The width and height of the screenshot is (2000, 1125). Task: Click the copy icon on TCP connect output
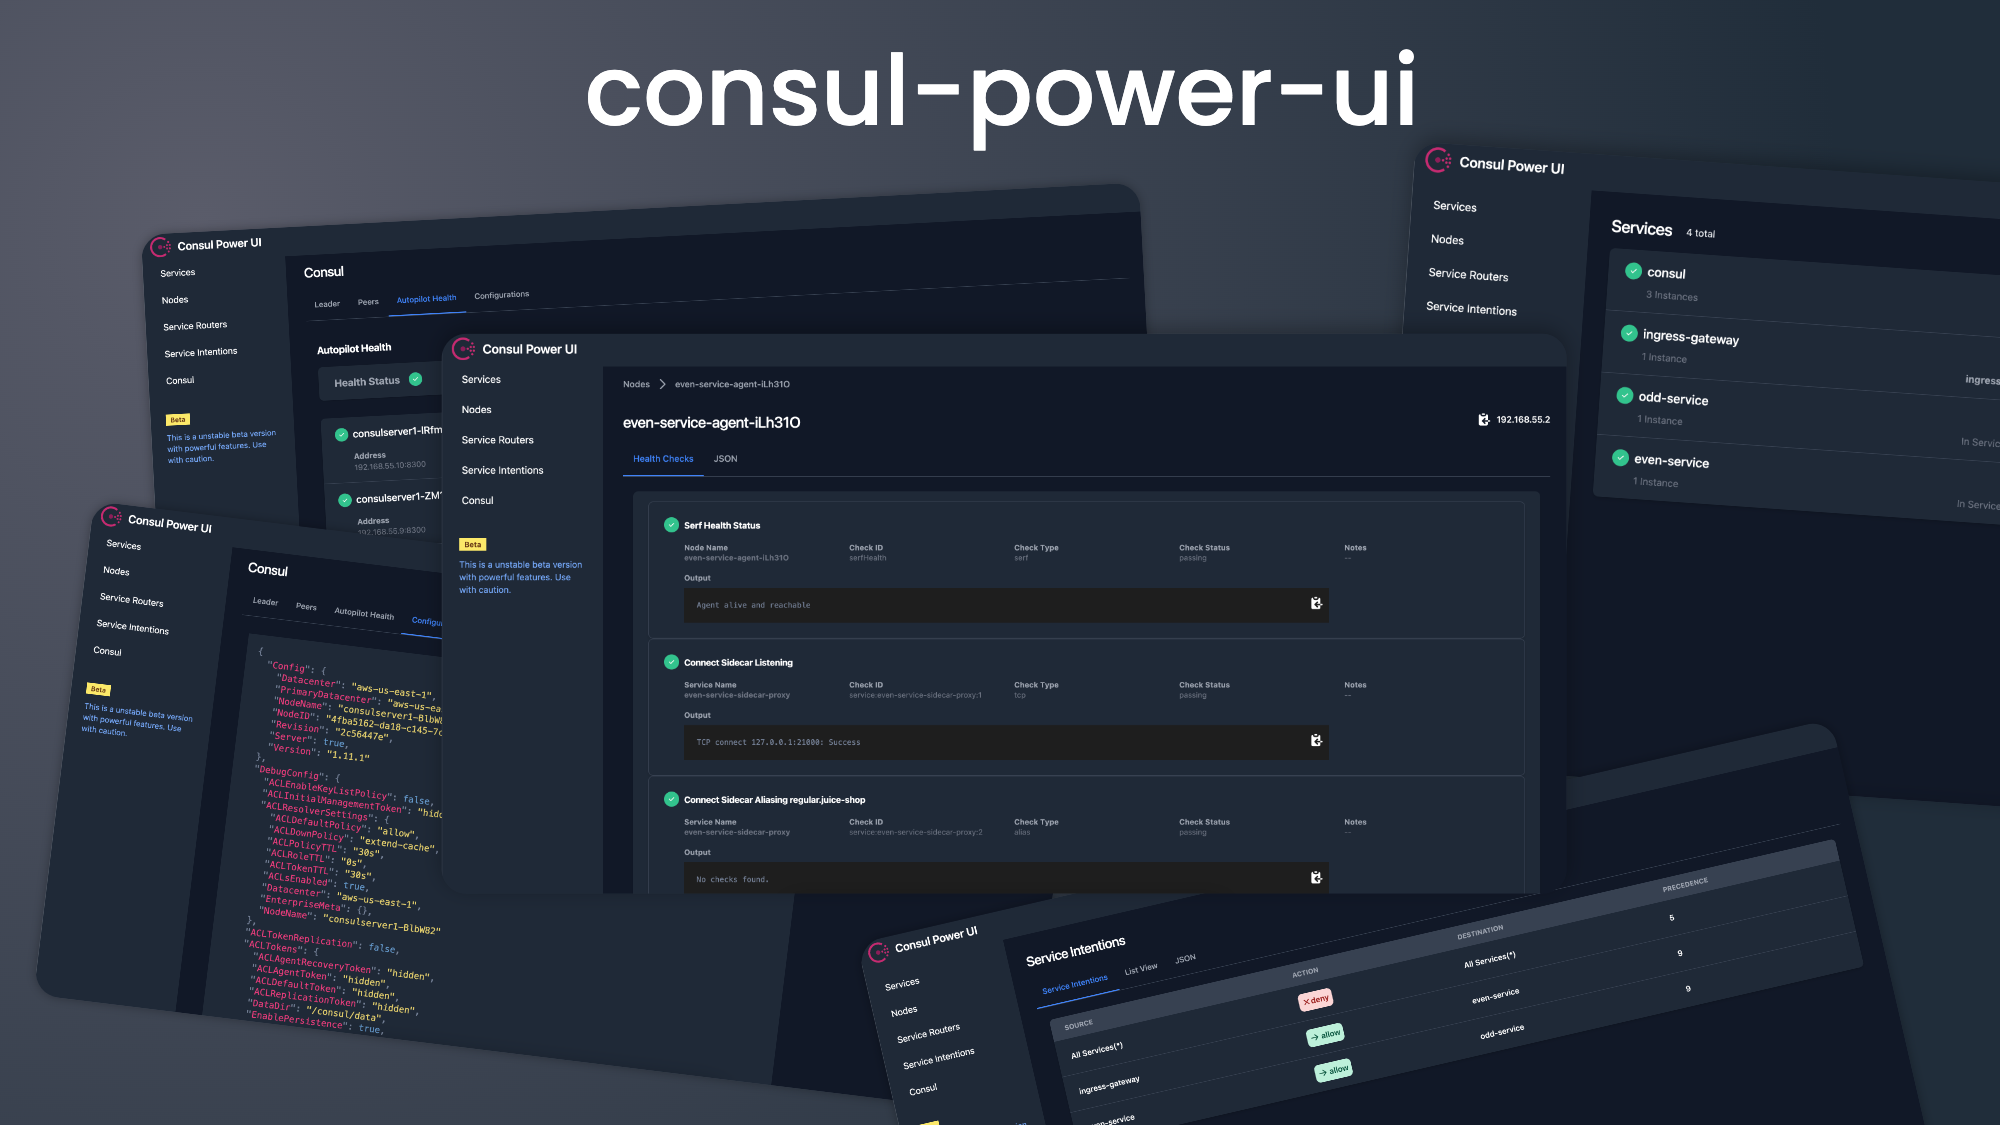click(x=1315, y=742)
